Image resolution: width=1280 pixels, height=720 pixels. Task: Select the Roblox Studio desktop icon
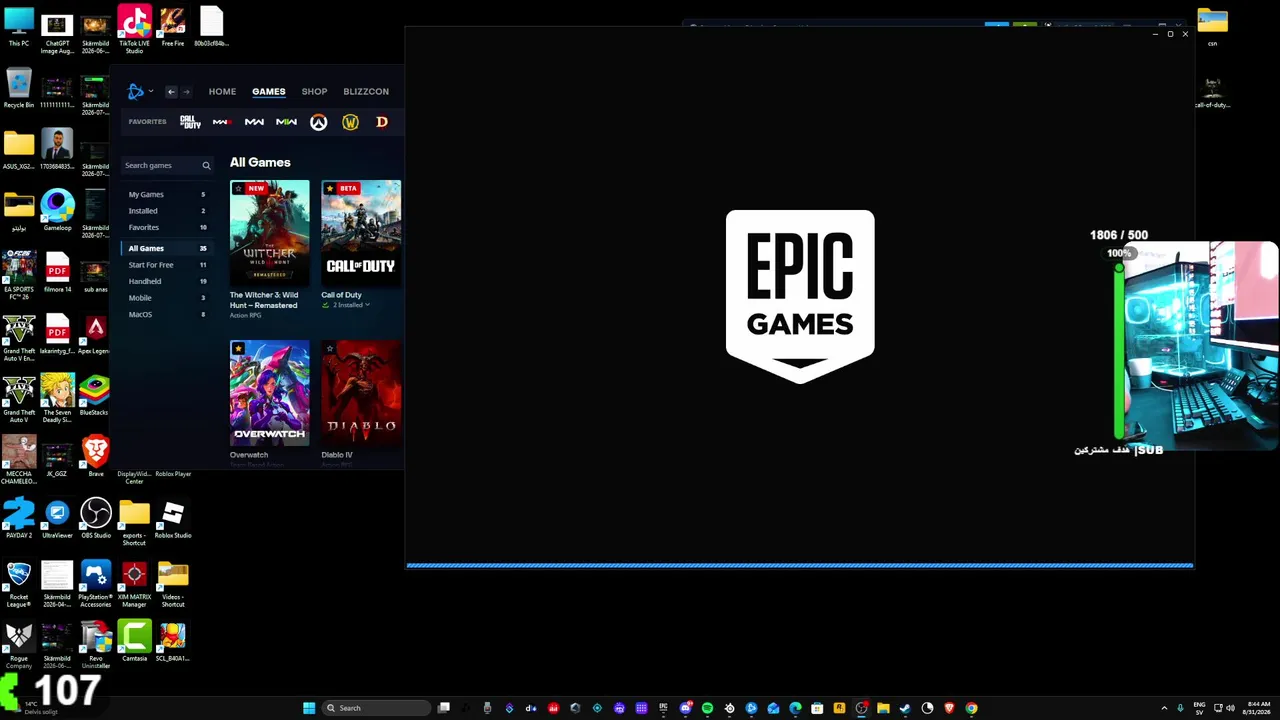[x=173, y=518]
